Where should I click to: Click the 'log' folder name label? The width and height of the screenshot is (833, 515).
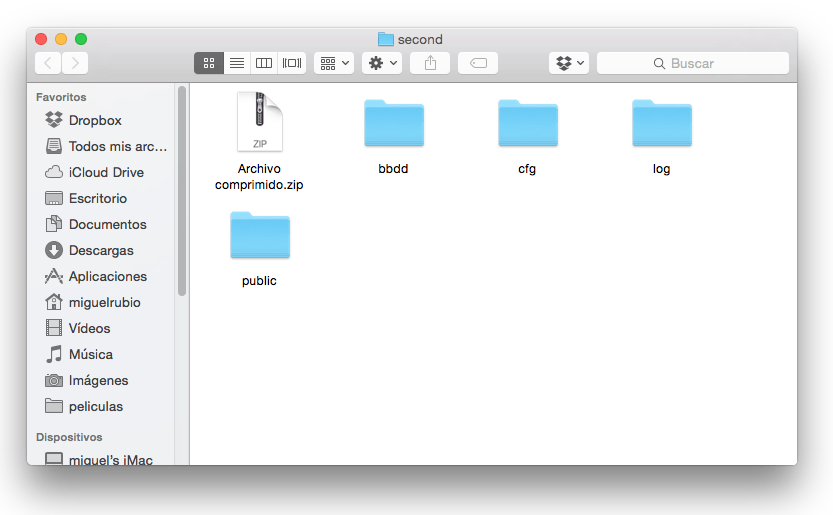coord(661,169)
